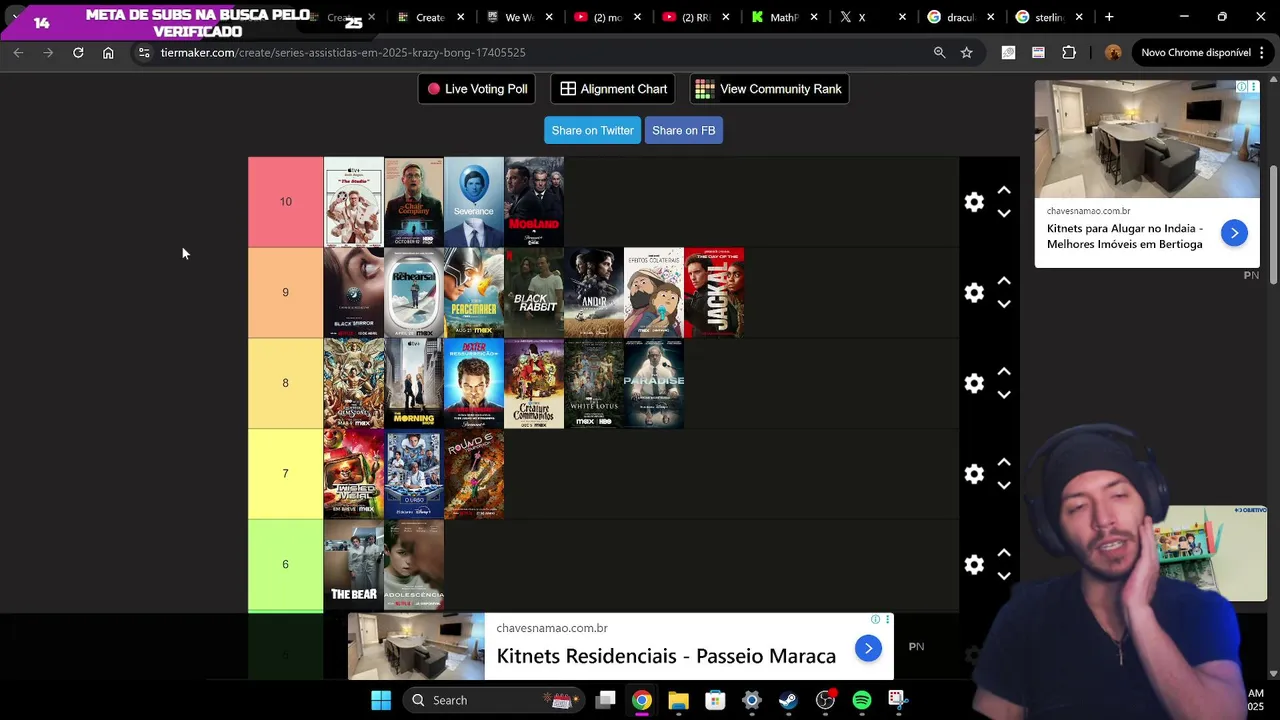Move tier 8 row up with arrow
The height and width of the screenshot is (720, 1280).
[x=1004, y=371]
